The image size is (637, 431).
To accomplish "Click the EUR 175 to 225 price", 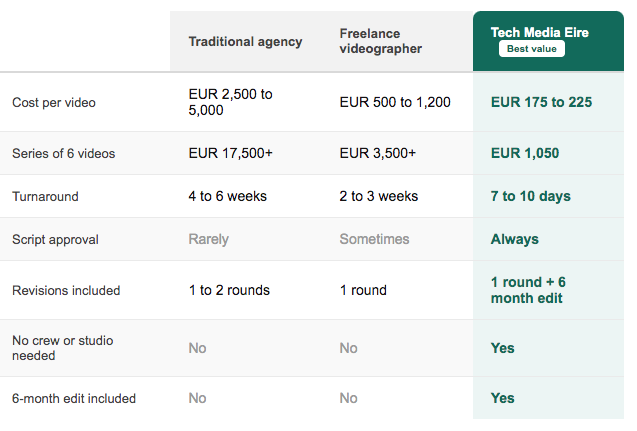I will [541, 102].
